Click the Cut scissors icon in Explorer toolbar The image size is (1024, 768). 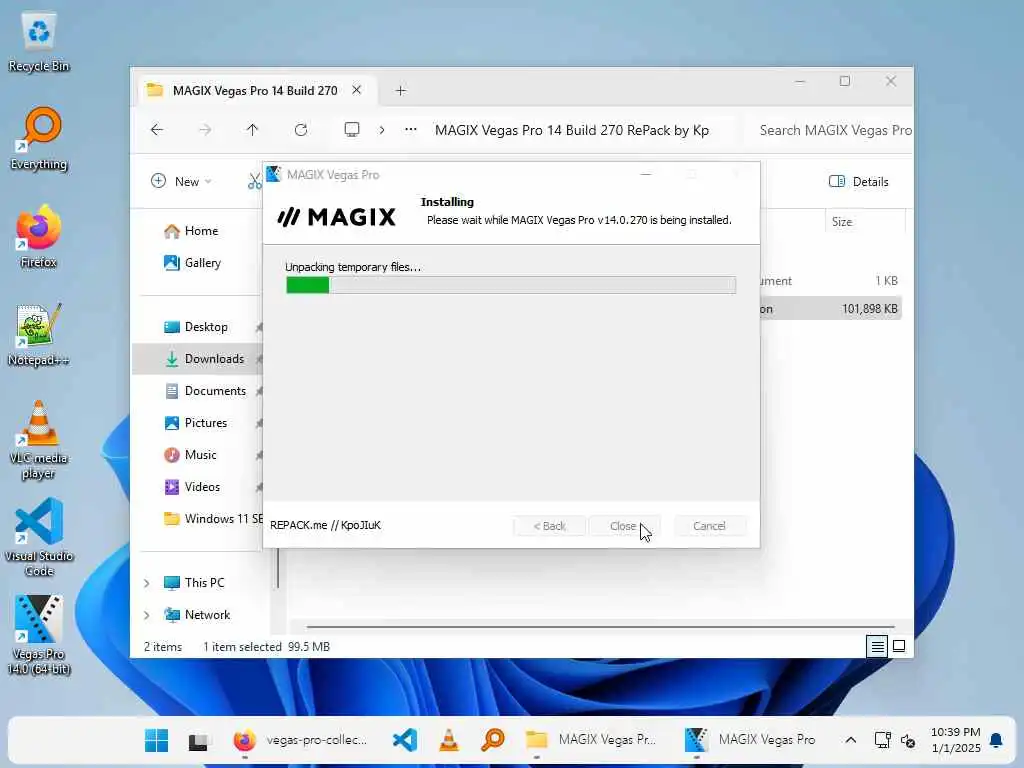tap(254, 182)
